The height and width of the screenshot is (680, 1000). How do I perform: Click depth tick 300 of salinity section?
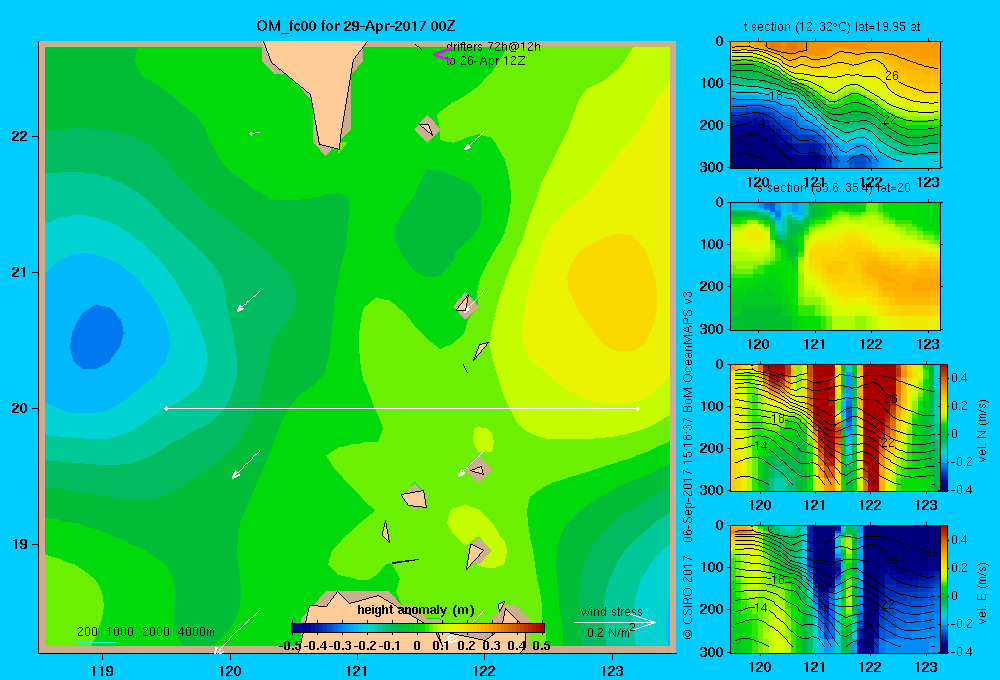[712, 329]
